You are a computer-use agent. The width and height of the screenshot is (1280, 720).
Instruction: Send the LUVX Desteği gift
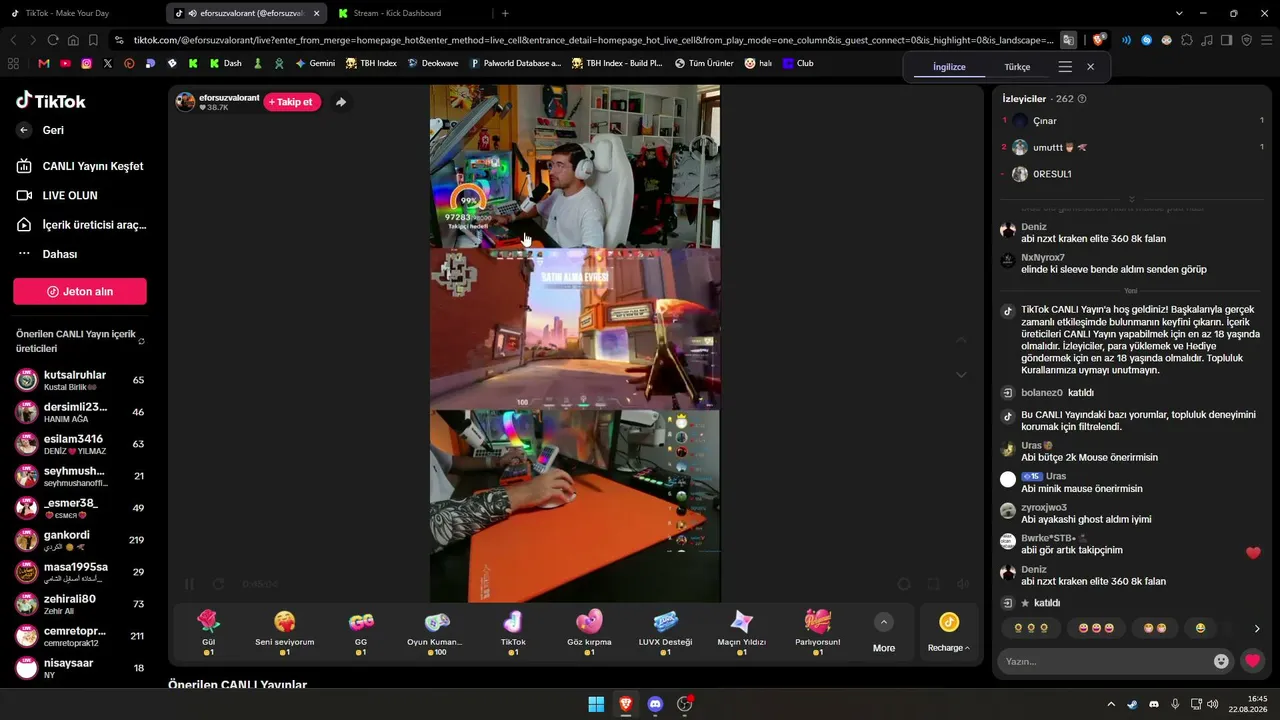(665, 632)
